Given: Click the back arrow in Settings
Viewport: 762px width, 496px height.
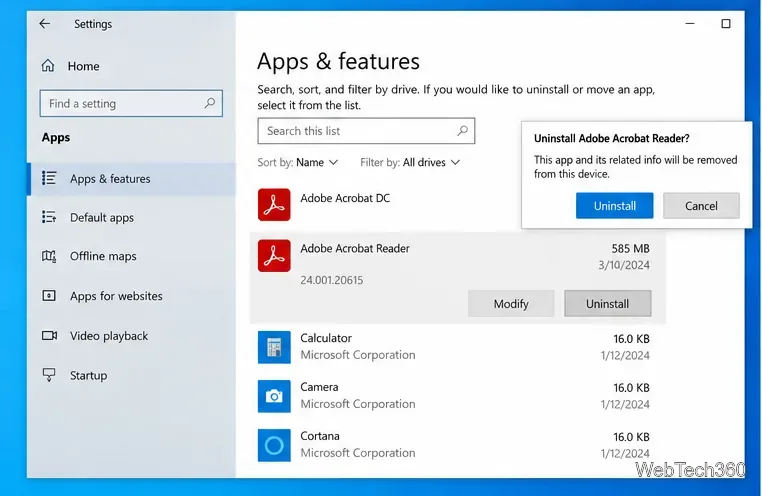Looking at the screenshot, I should click(45, 23).
